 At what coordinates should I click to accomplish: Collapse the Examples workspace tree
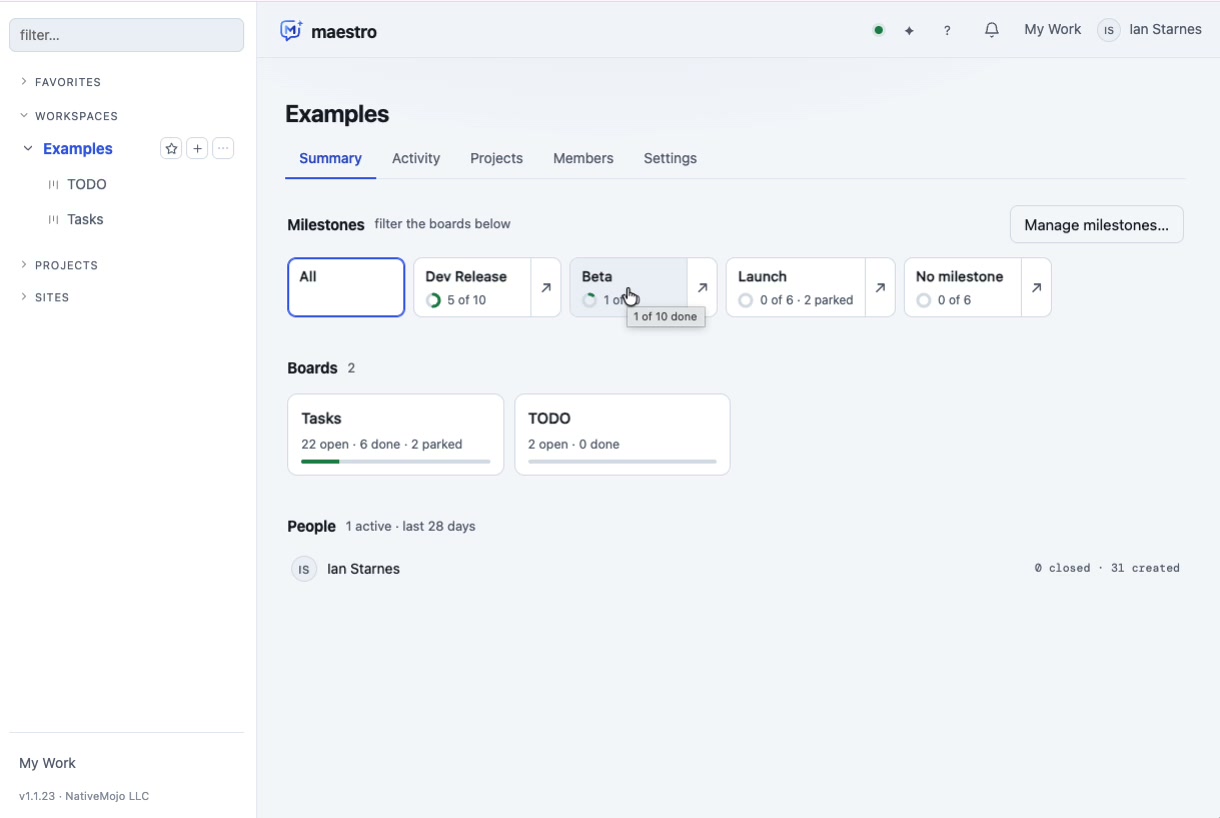click(28, 149)
